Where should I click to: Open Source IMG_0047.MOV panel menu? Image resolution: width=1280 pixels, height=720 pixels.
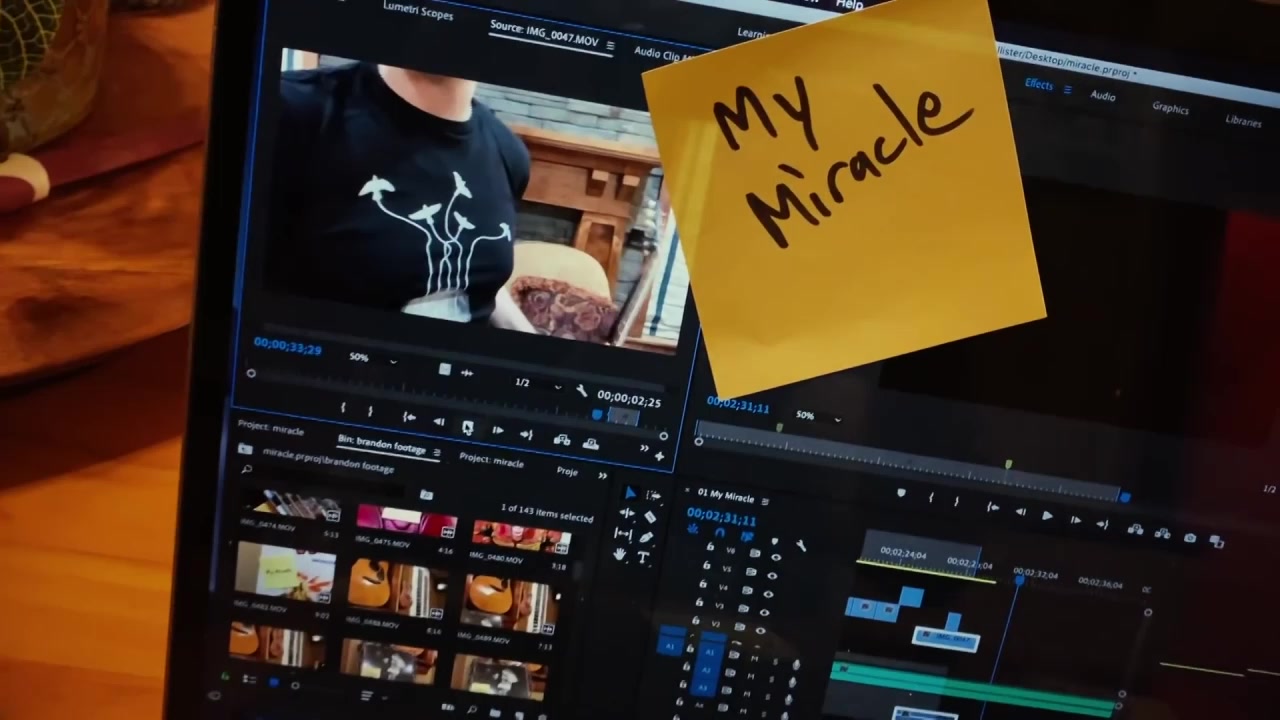(610, 46)
